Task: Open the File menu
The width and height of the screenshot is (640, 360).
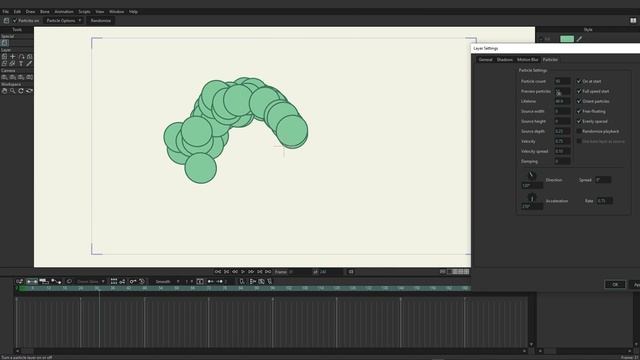Action: 6,12
